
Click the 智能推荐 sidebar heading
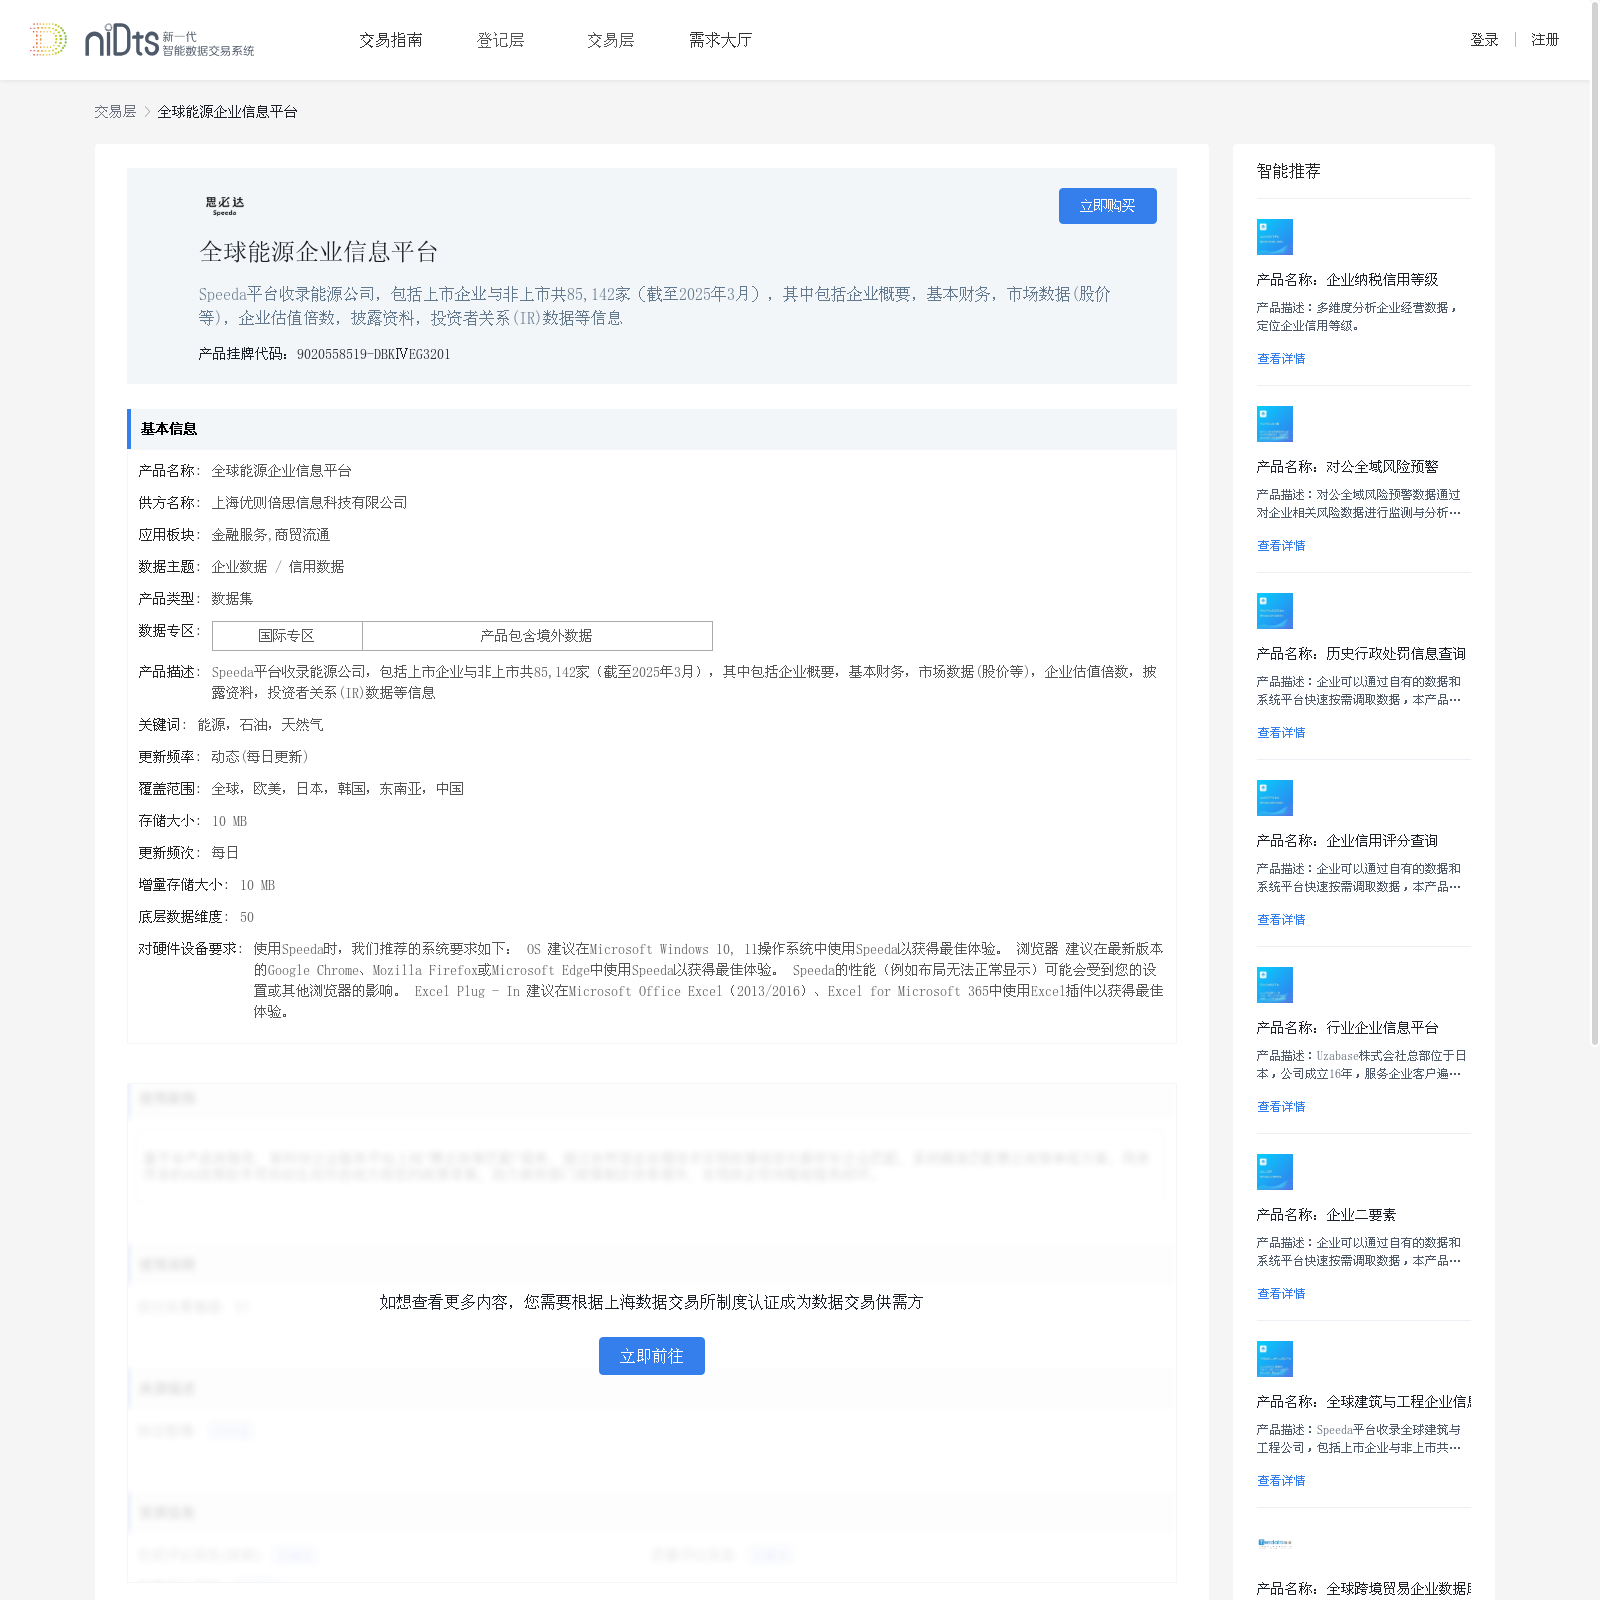(x=1289, y=172)
